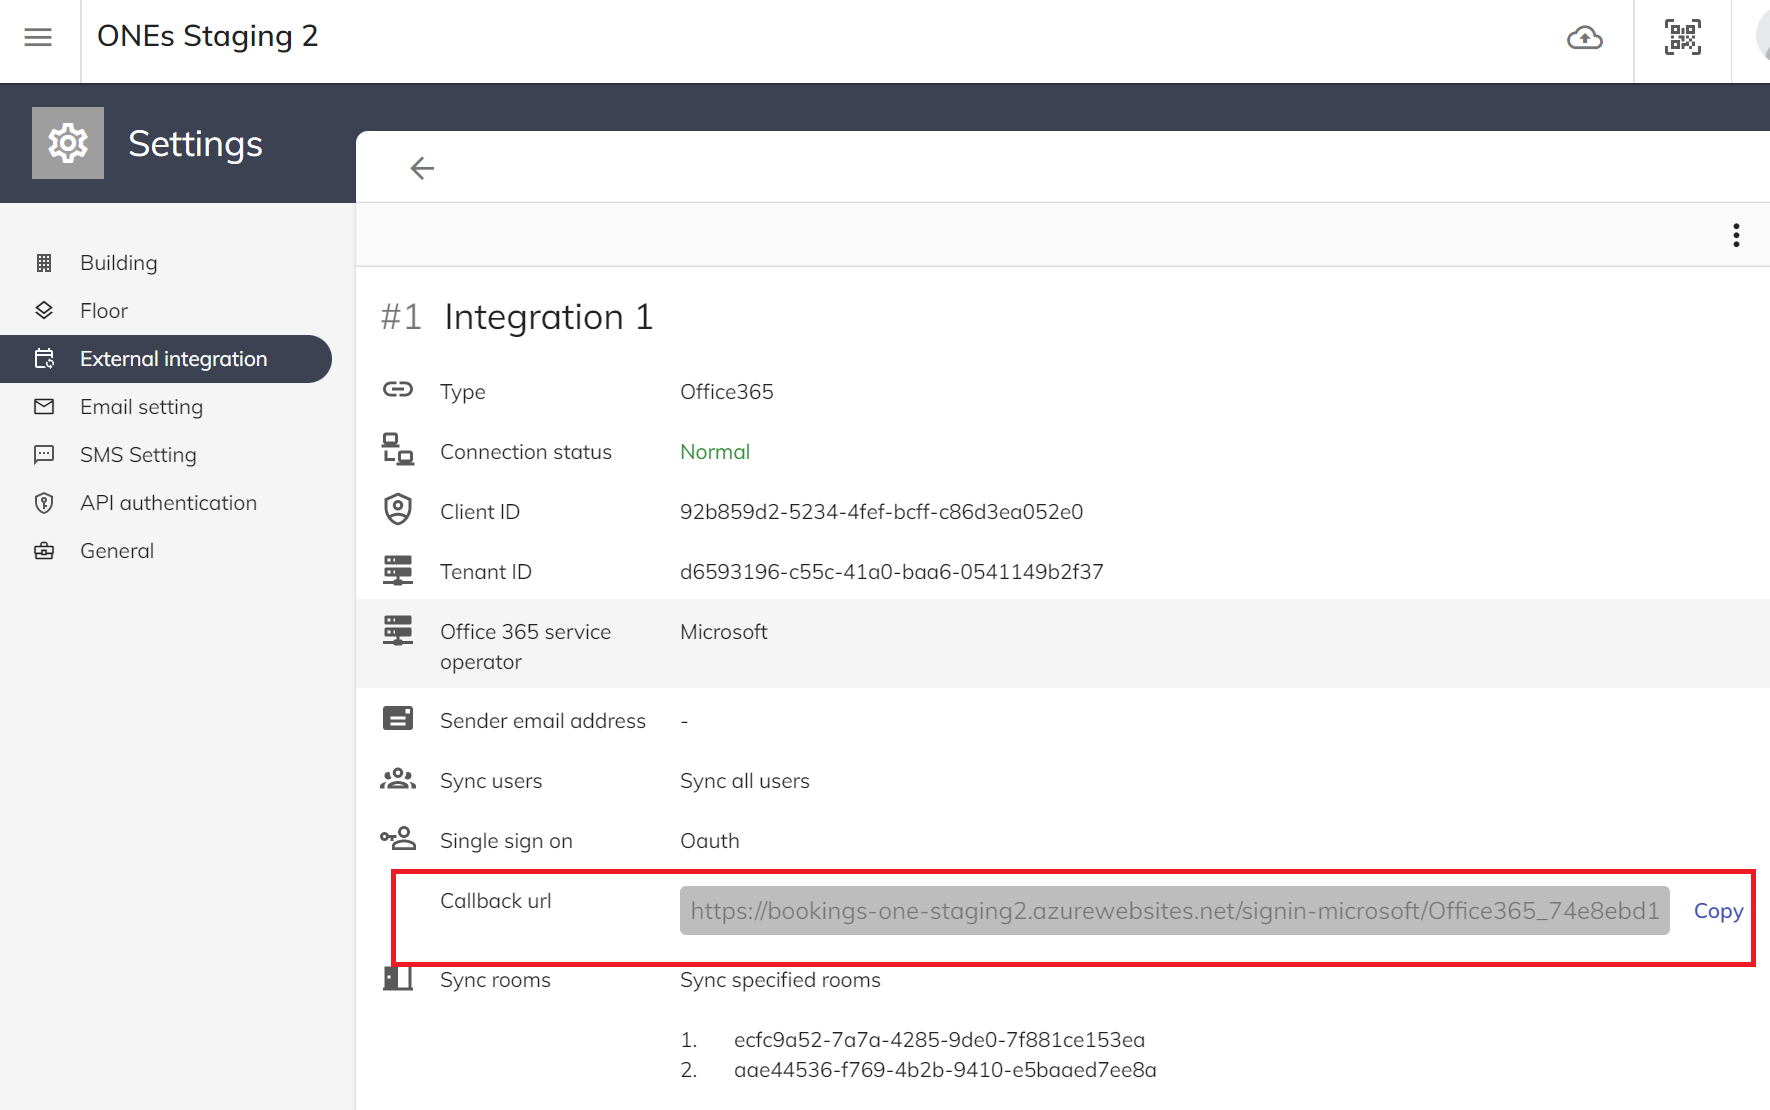The width and height of the screenshot is (1770, 1110).
Task: Open Email setting page
Action: [x=141, y=407]
